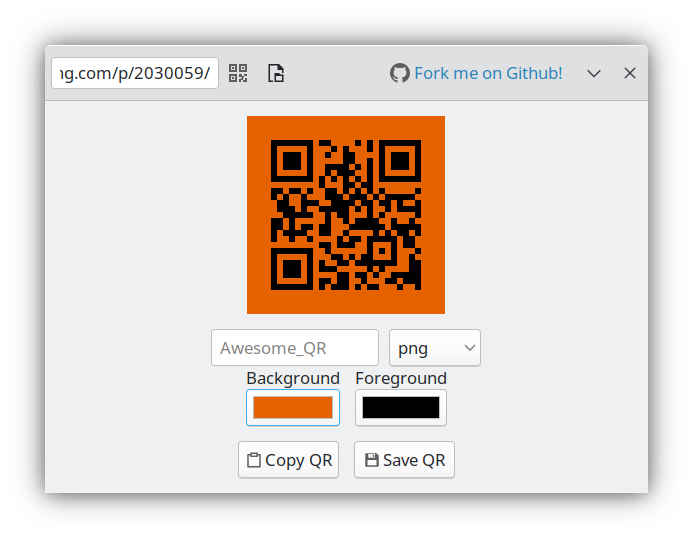Click the file paste icon
Screen dimensions: 693x538
276,73
